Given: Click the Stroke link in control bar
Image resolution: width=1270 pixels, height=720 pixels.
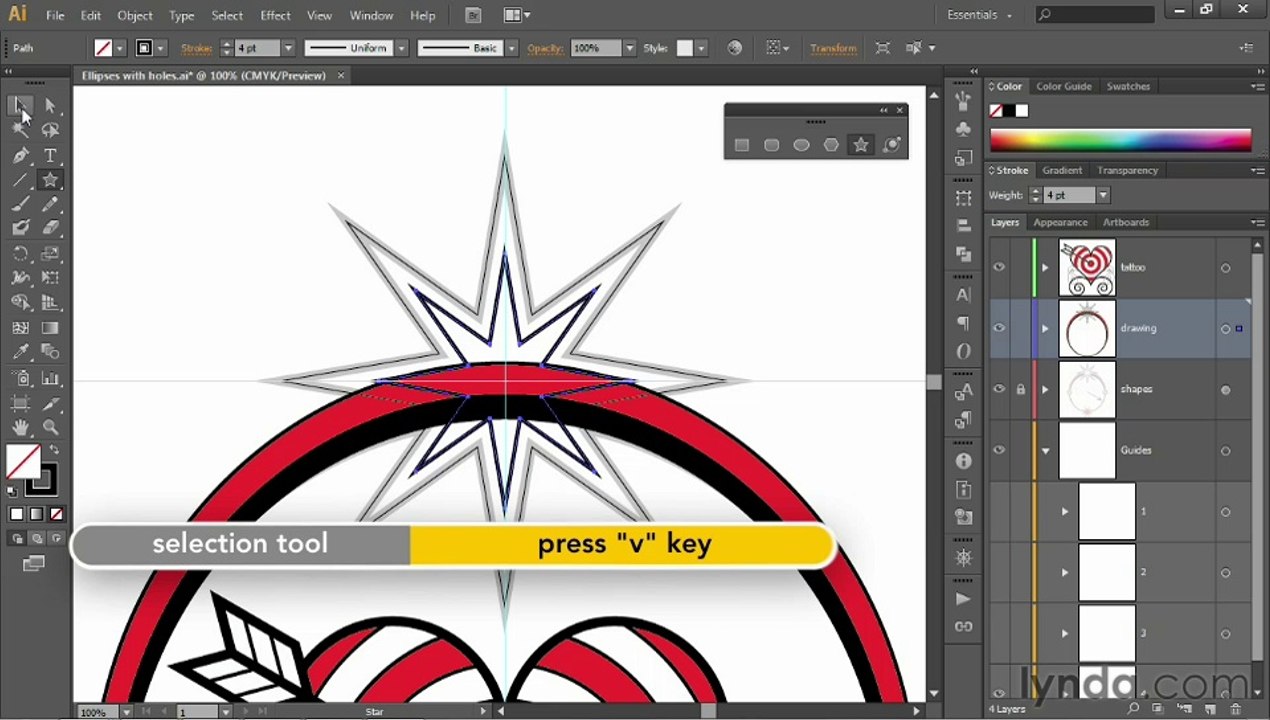Looking at the screenshot, I should 197,48.
